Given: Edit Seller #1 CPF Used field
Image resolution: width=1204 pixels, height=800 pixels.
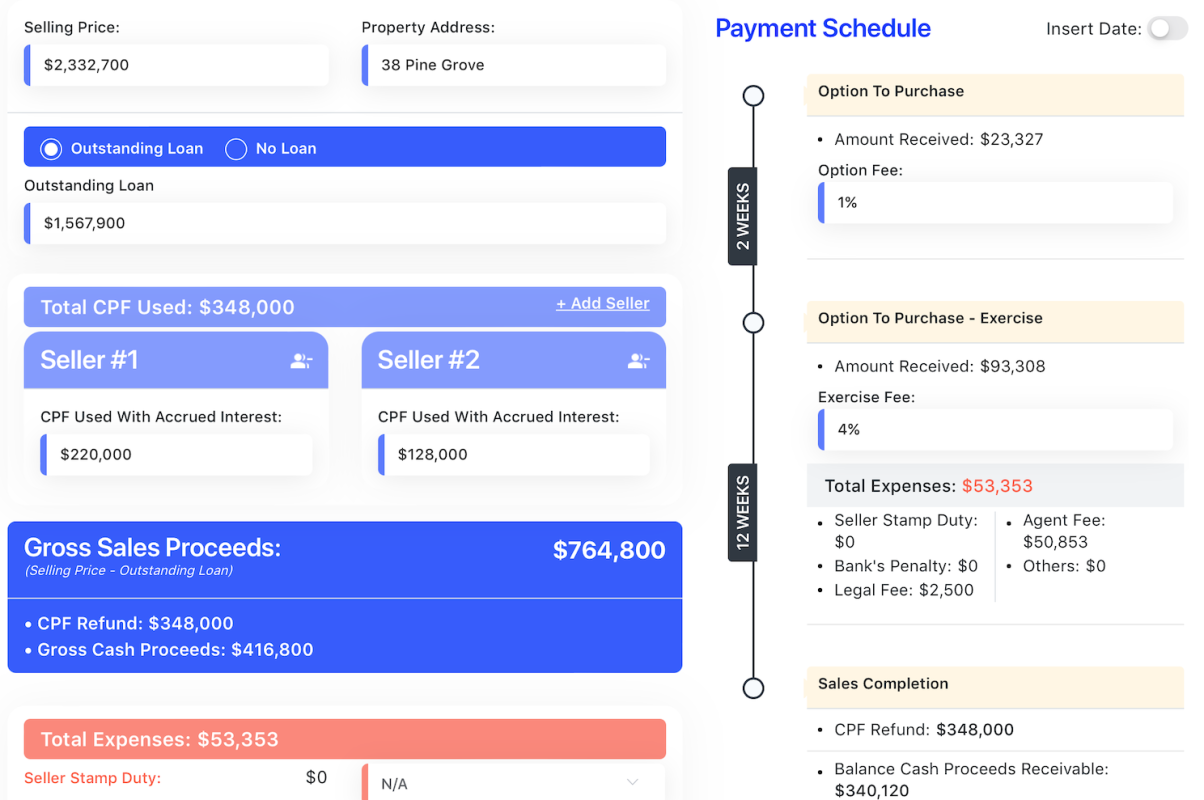Looking at the screenshot, I should coord(176,454).
